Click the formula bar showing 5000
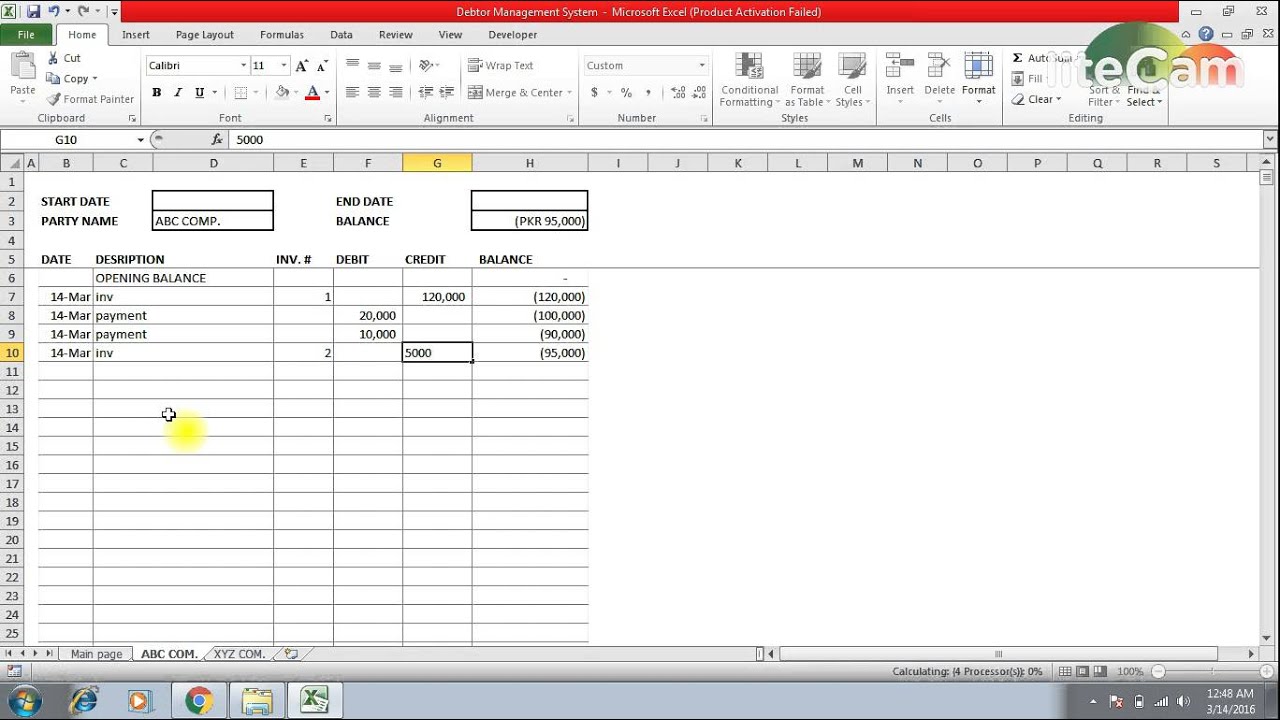Image resolution: width=1280 pixels, height=720 pixels. tap(745, 140)
